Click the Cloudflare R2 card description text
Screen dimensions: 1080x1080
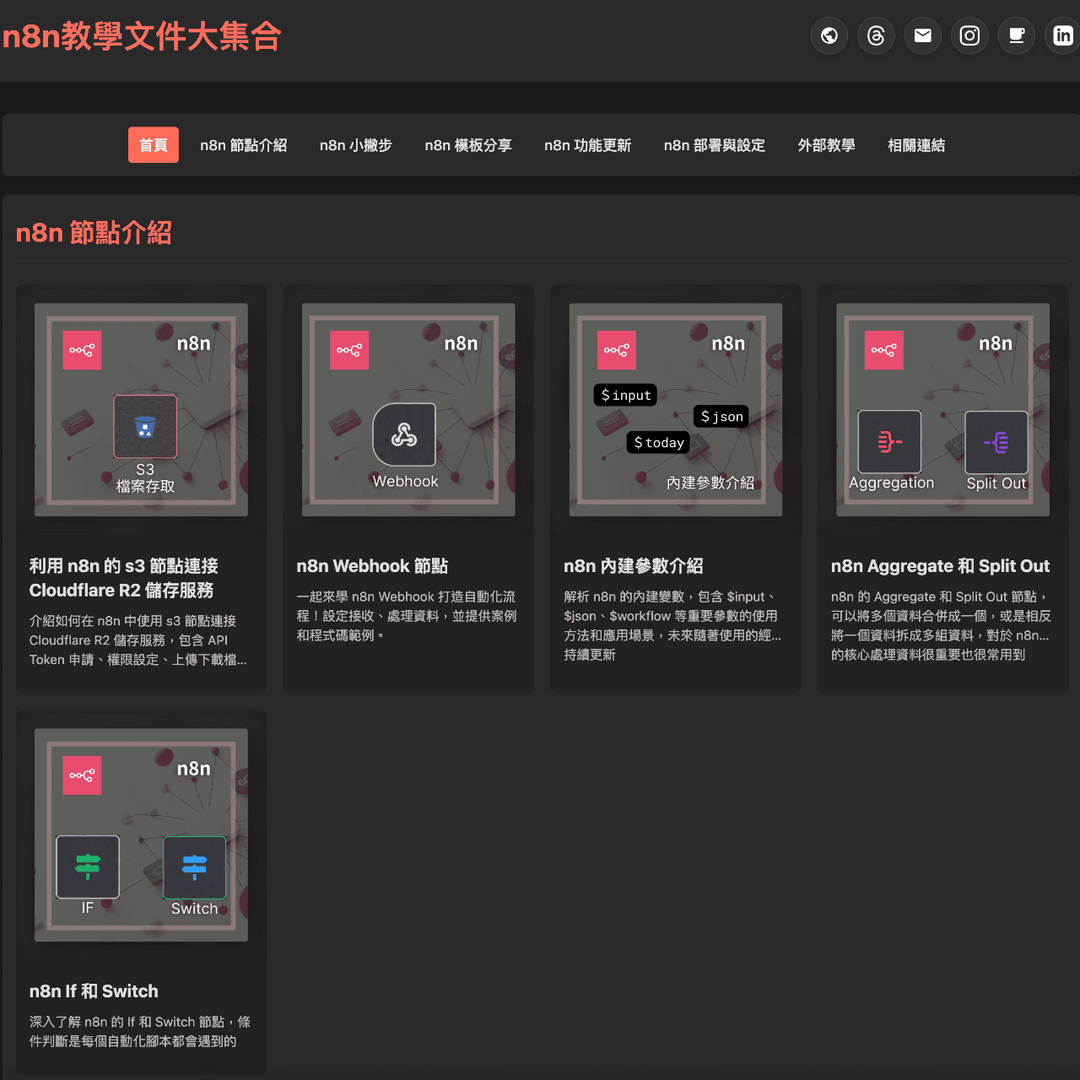pos(138,640)
